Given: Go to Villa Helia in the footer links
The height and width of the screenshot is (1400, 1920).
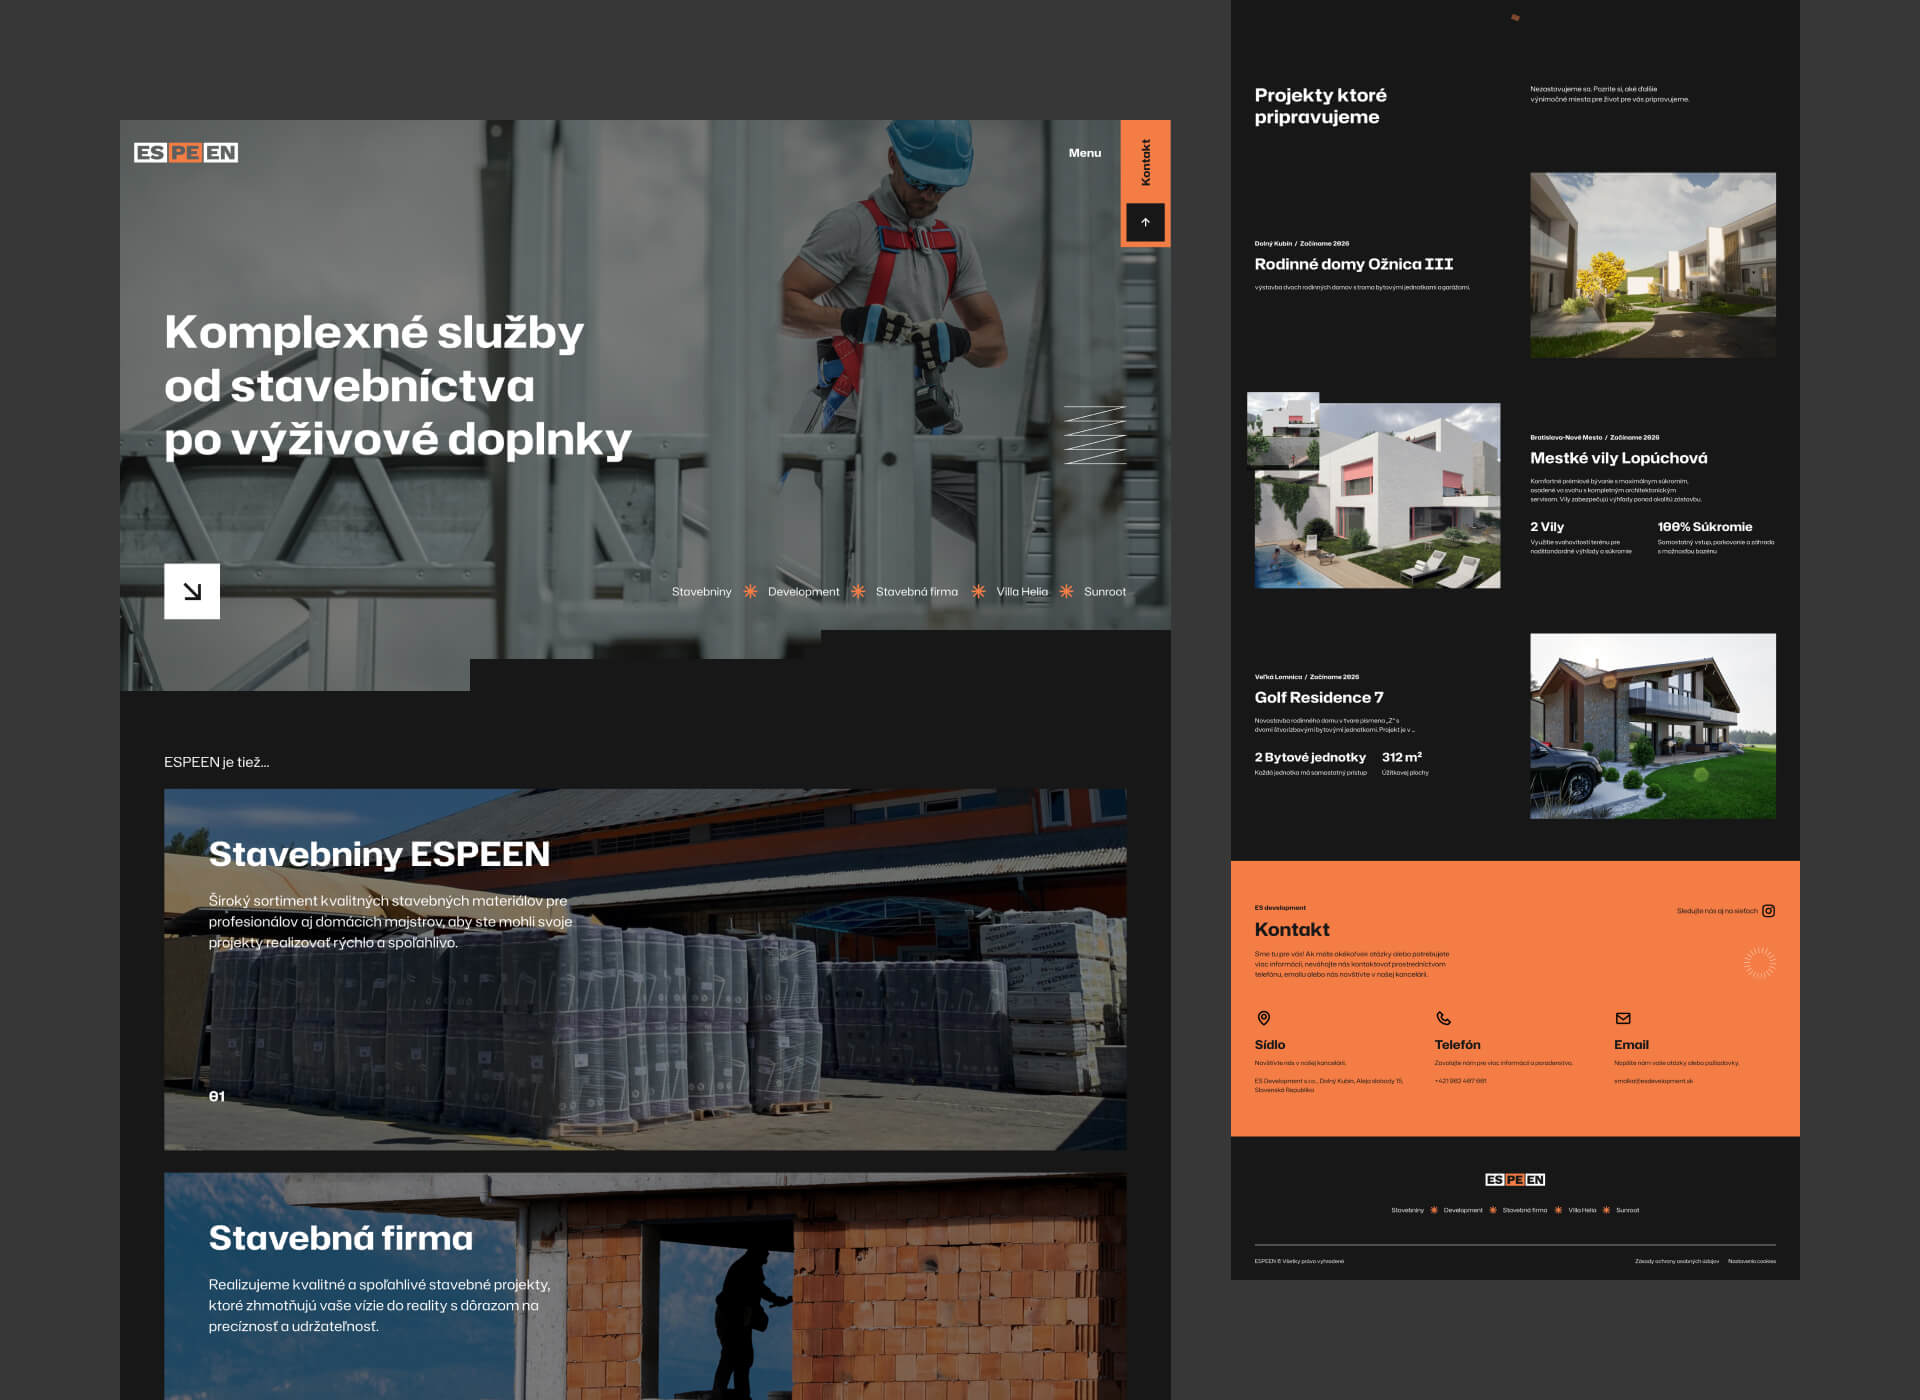Looking at the screenshot, I should [x=1582, y=1210].
